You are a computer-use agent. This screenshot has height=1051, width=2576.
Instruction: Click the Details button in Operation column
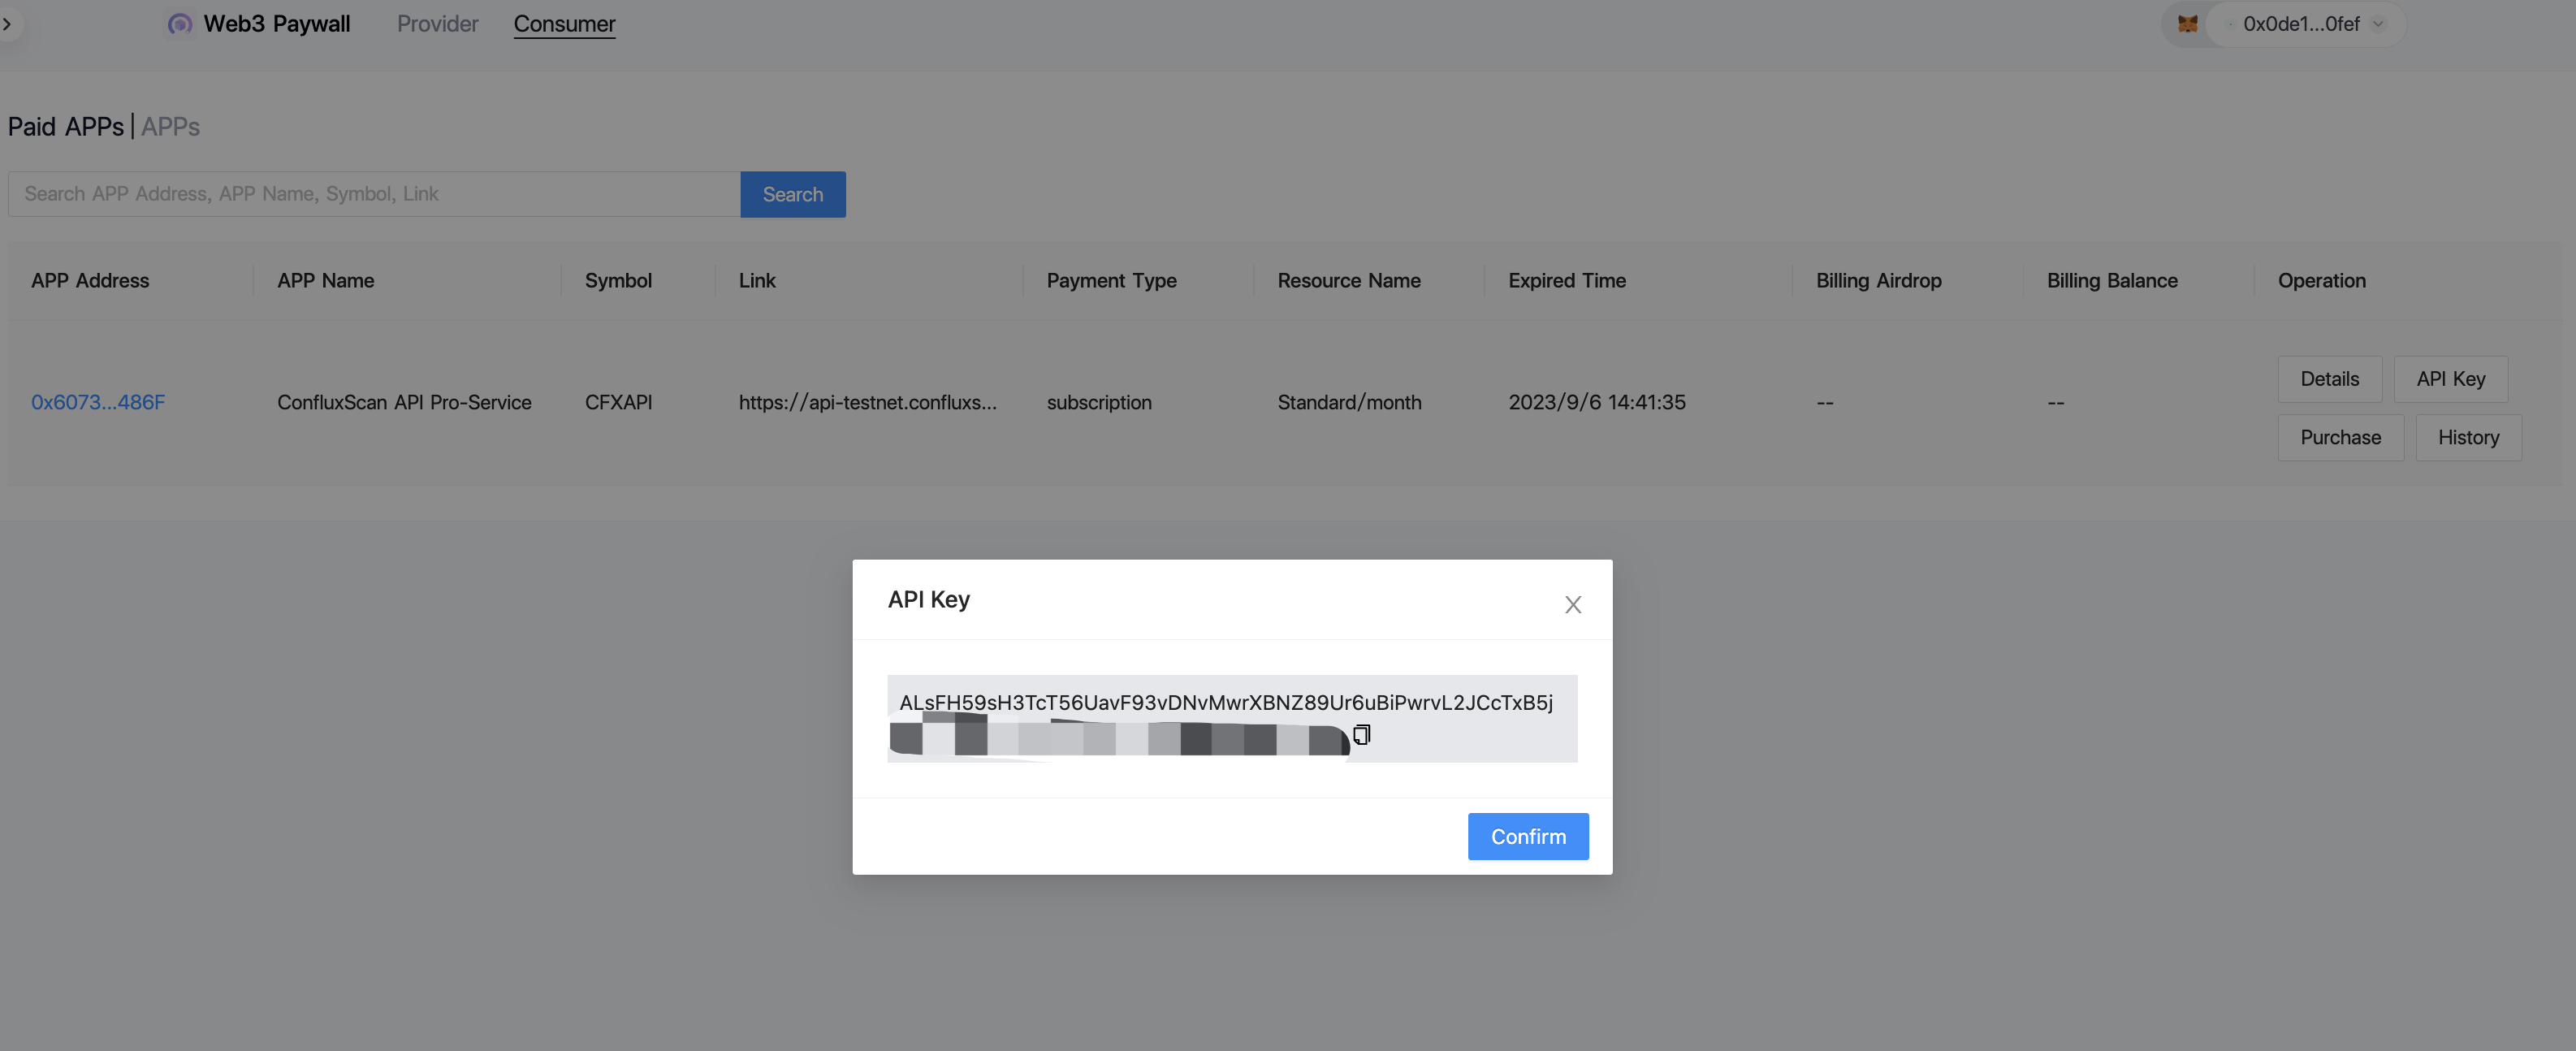pos(2329,379)
